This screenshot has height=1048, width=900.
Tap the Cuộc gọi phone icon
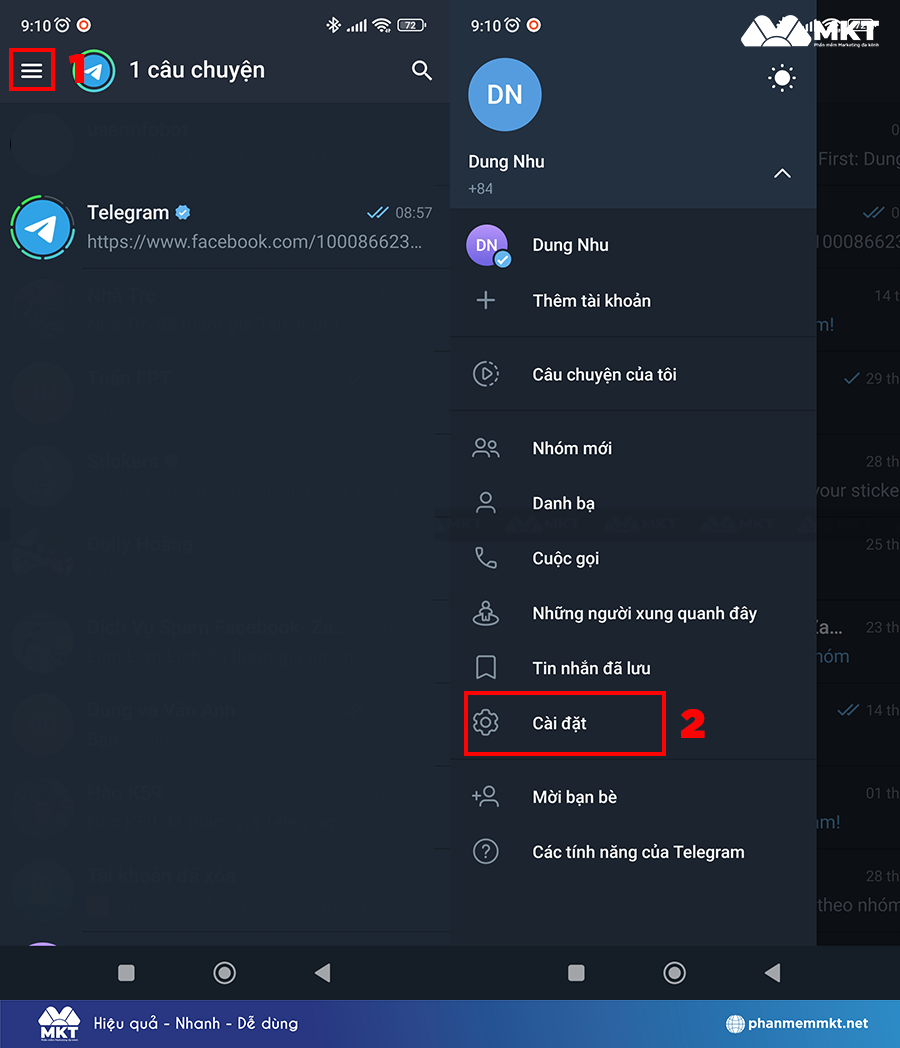pos(486,558)
